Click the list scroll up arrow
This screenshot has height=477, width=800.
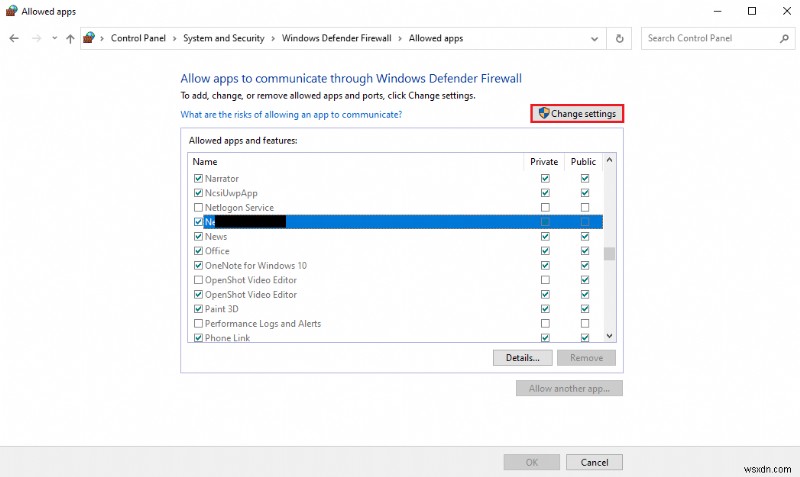[x=609, y=160]
